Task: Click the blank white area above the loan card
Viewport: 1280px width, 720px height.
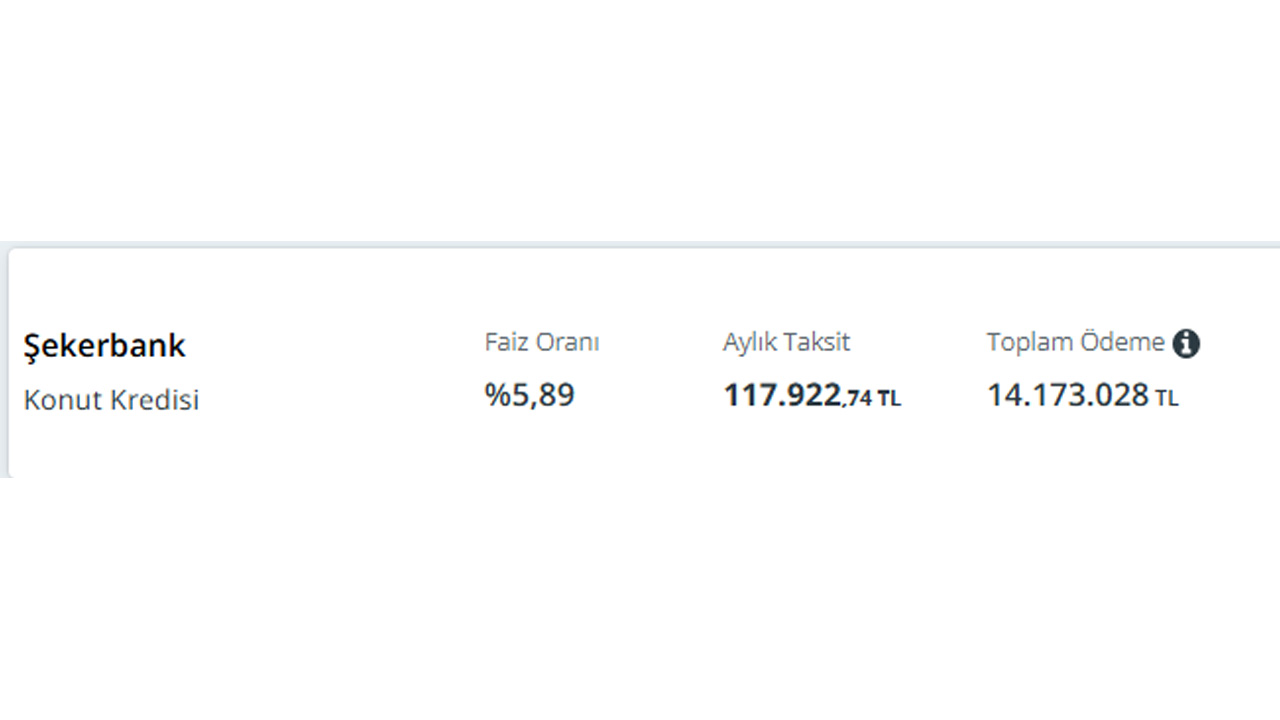Action: point(640,120)
